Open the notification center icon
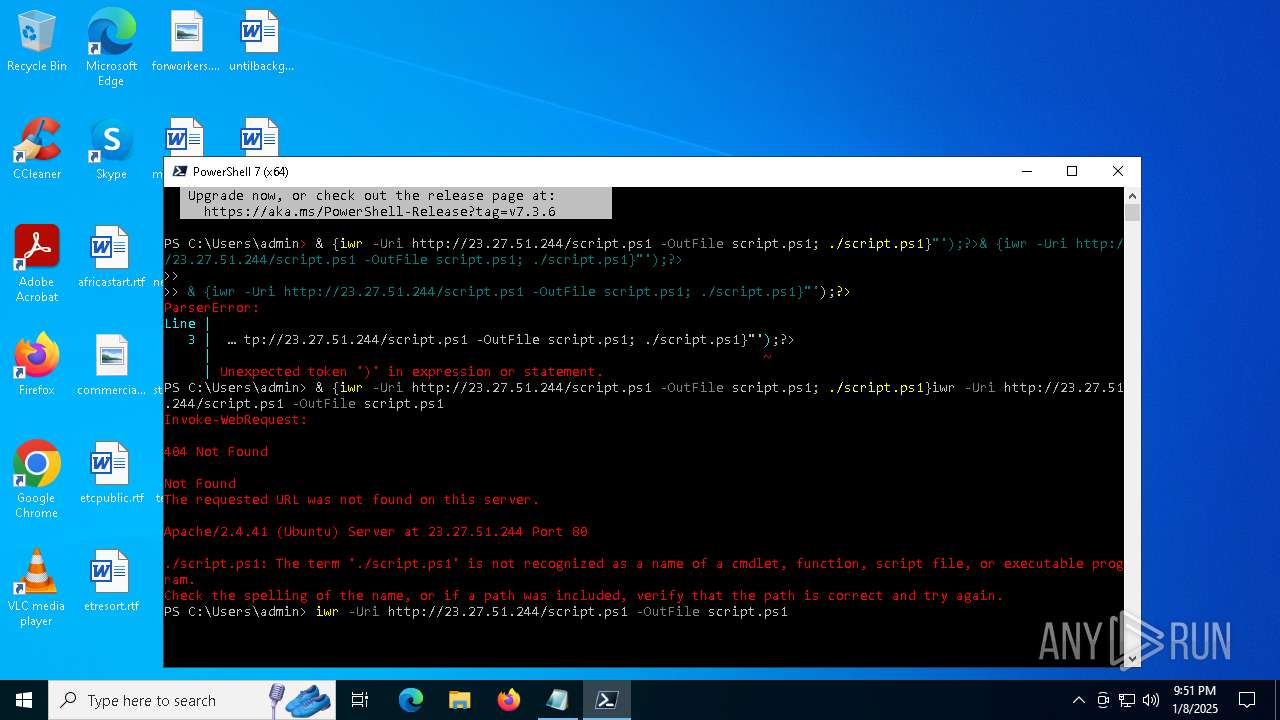 tap(1247, 700)
